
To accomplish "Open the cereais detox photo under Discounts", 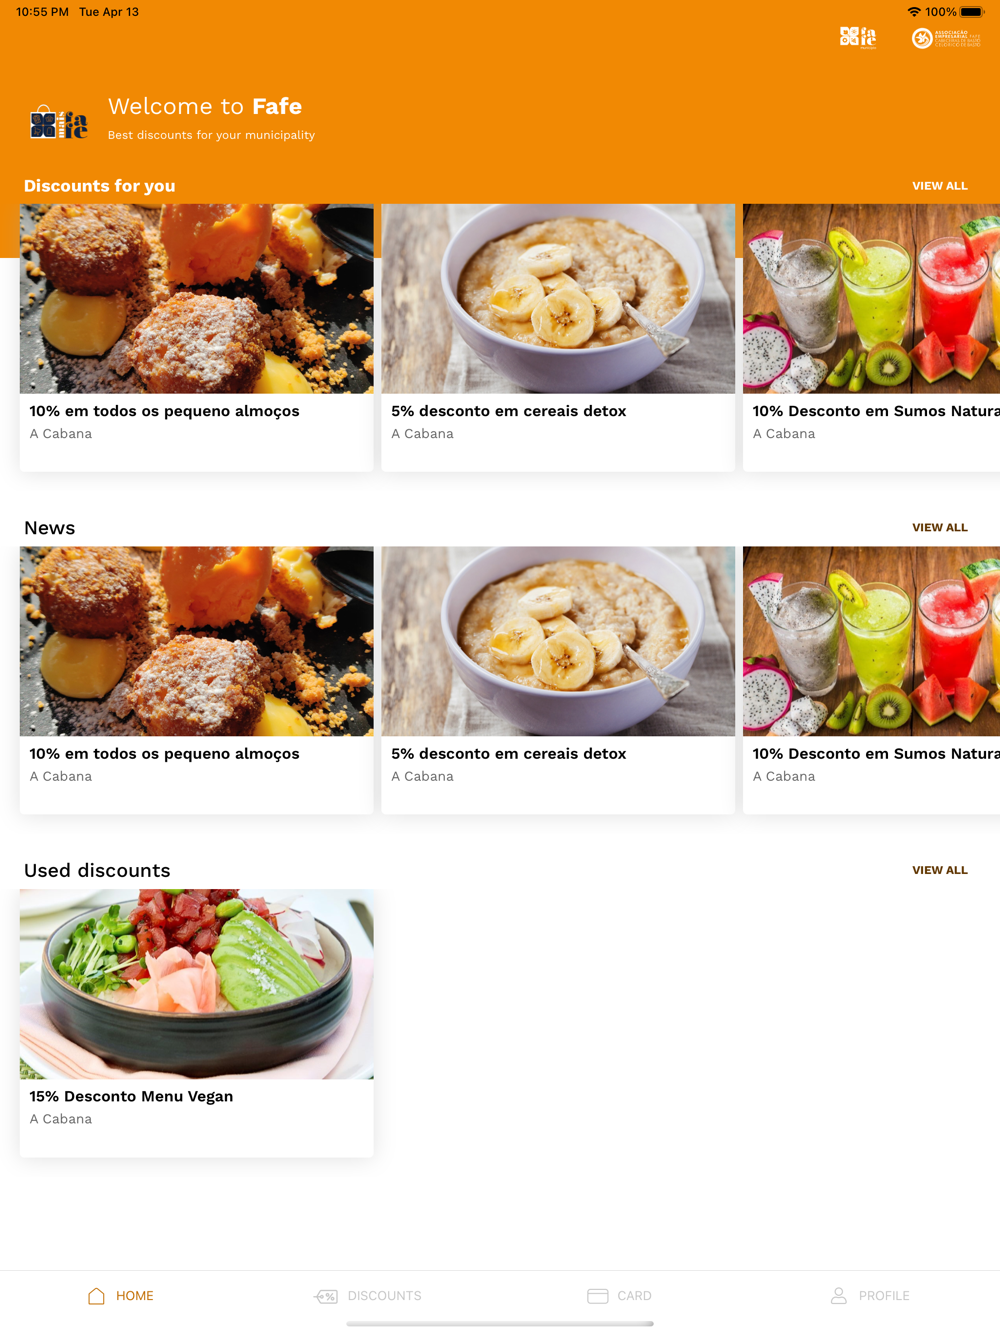I will pos(558,299).
